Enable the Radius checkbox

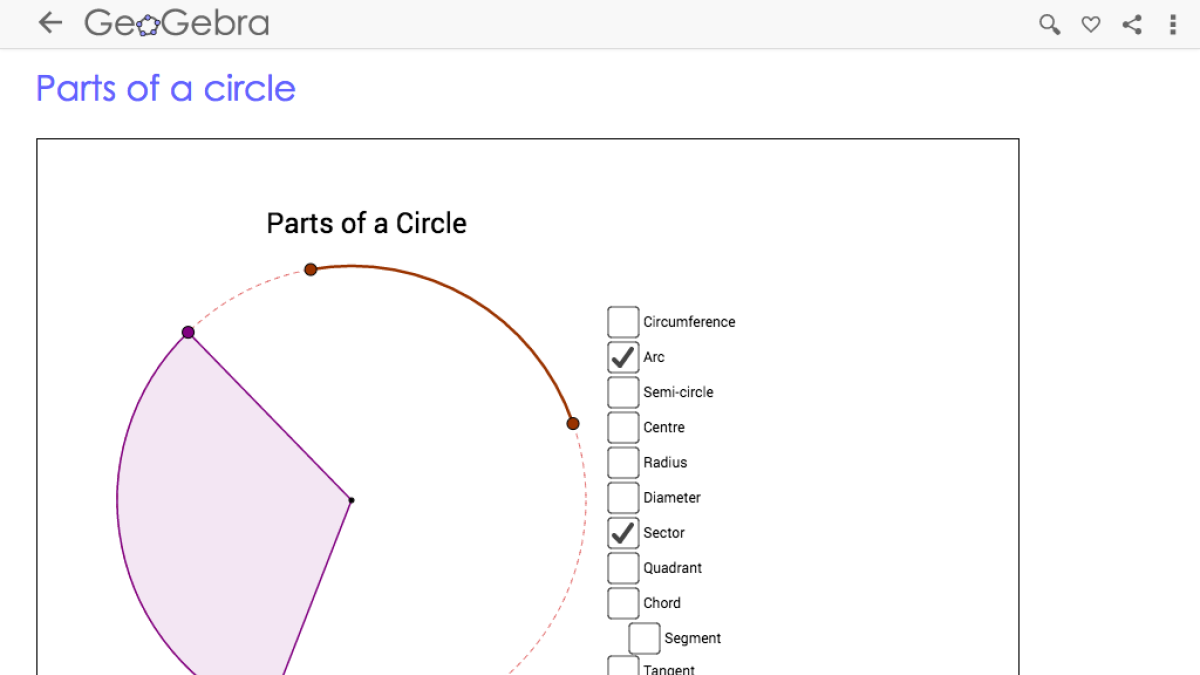click(623, 461)
